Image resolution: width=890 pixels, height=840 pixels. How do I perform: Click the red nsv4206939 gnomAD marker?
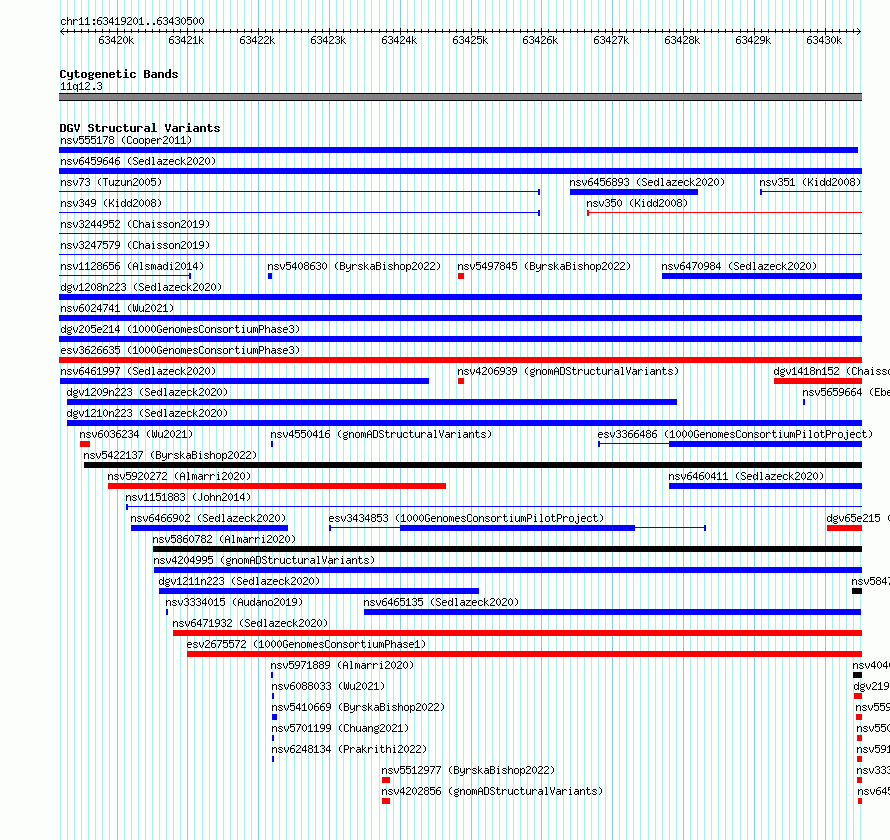461,381
